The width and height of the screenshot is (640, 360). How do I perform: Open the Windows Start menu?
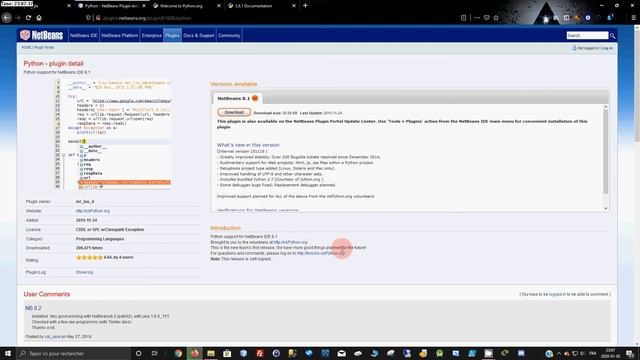tap(8, 353)
